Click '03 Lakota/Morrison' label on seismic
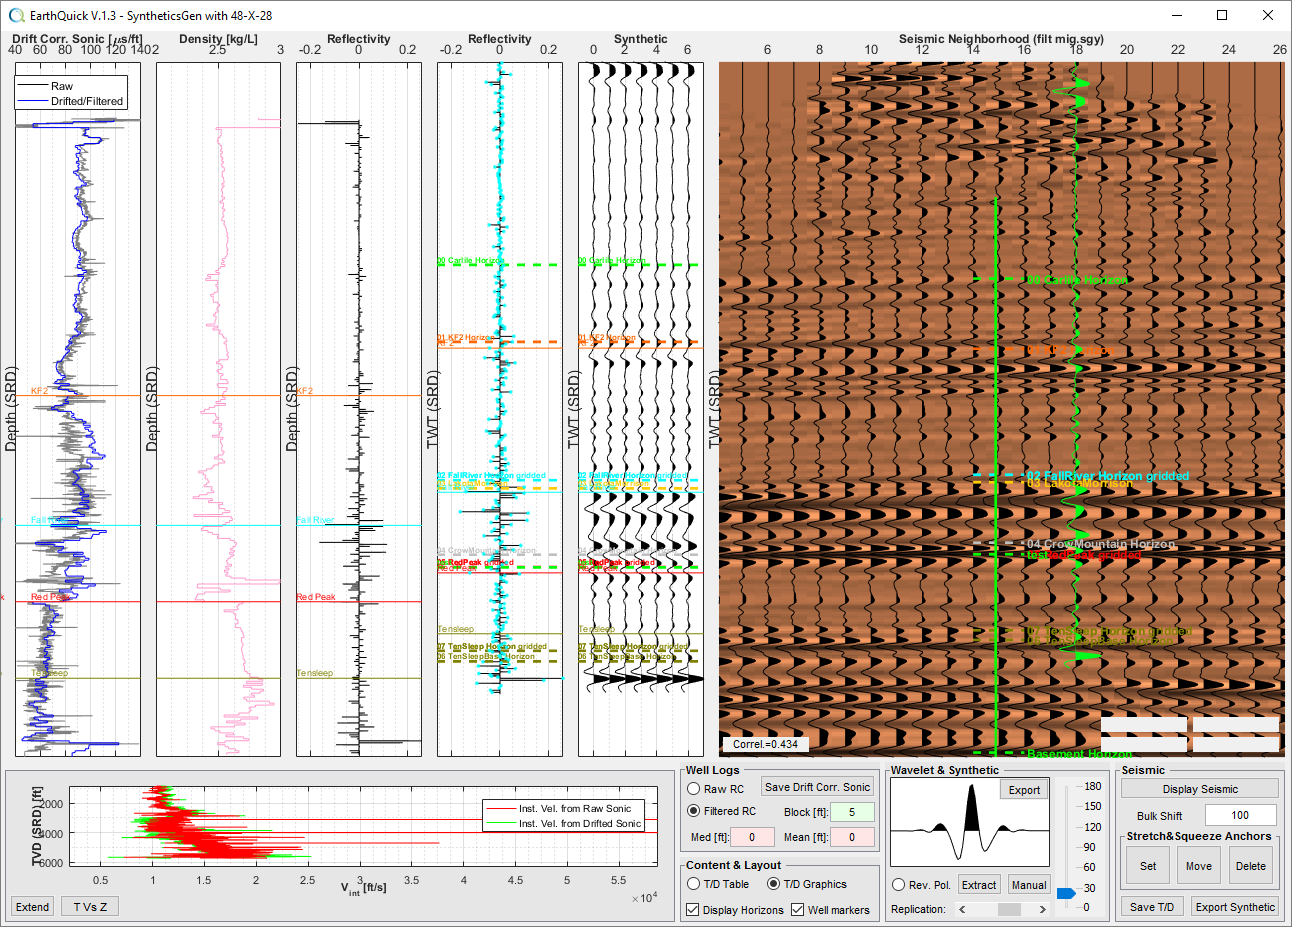The width and height of the screenshot is (1292, 927). [1080, 484]
